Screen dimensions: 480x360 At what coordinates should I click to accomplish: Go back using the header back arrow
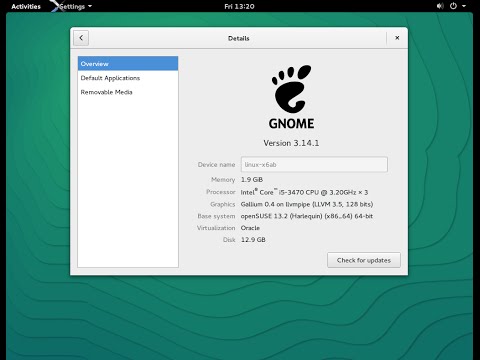pyautogui.click(x=81, y=38)
